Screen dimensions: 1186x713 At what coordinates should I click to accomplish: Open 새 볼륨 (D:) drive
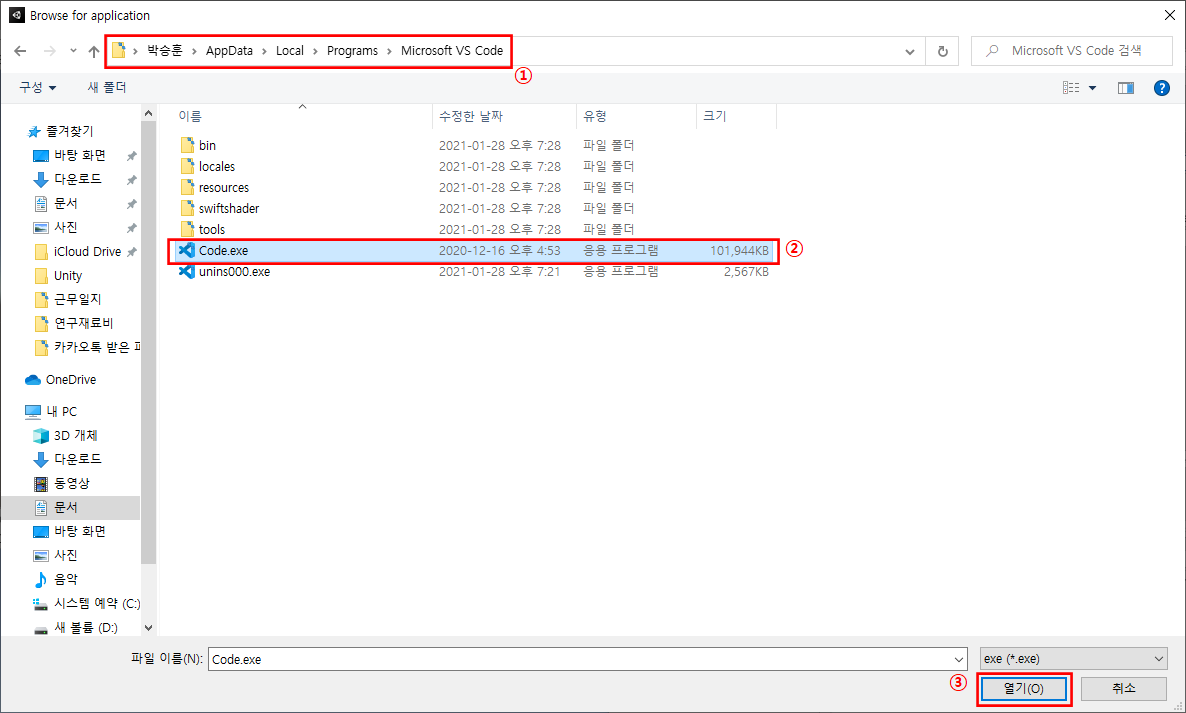pyautogui.click(x=85, y=628)
